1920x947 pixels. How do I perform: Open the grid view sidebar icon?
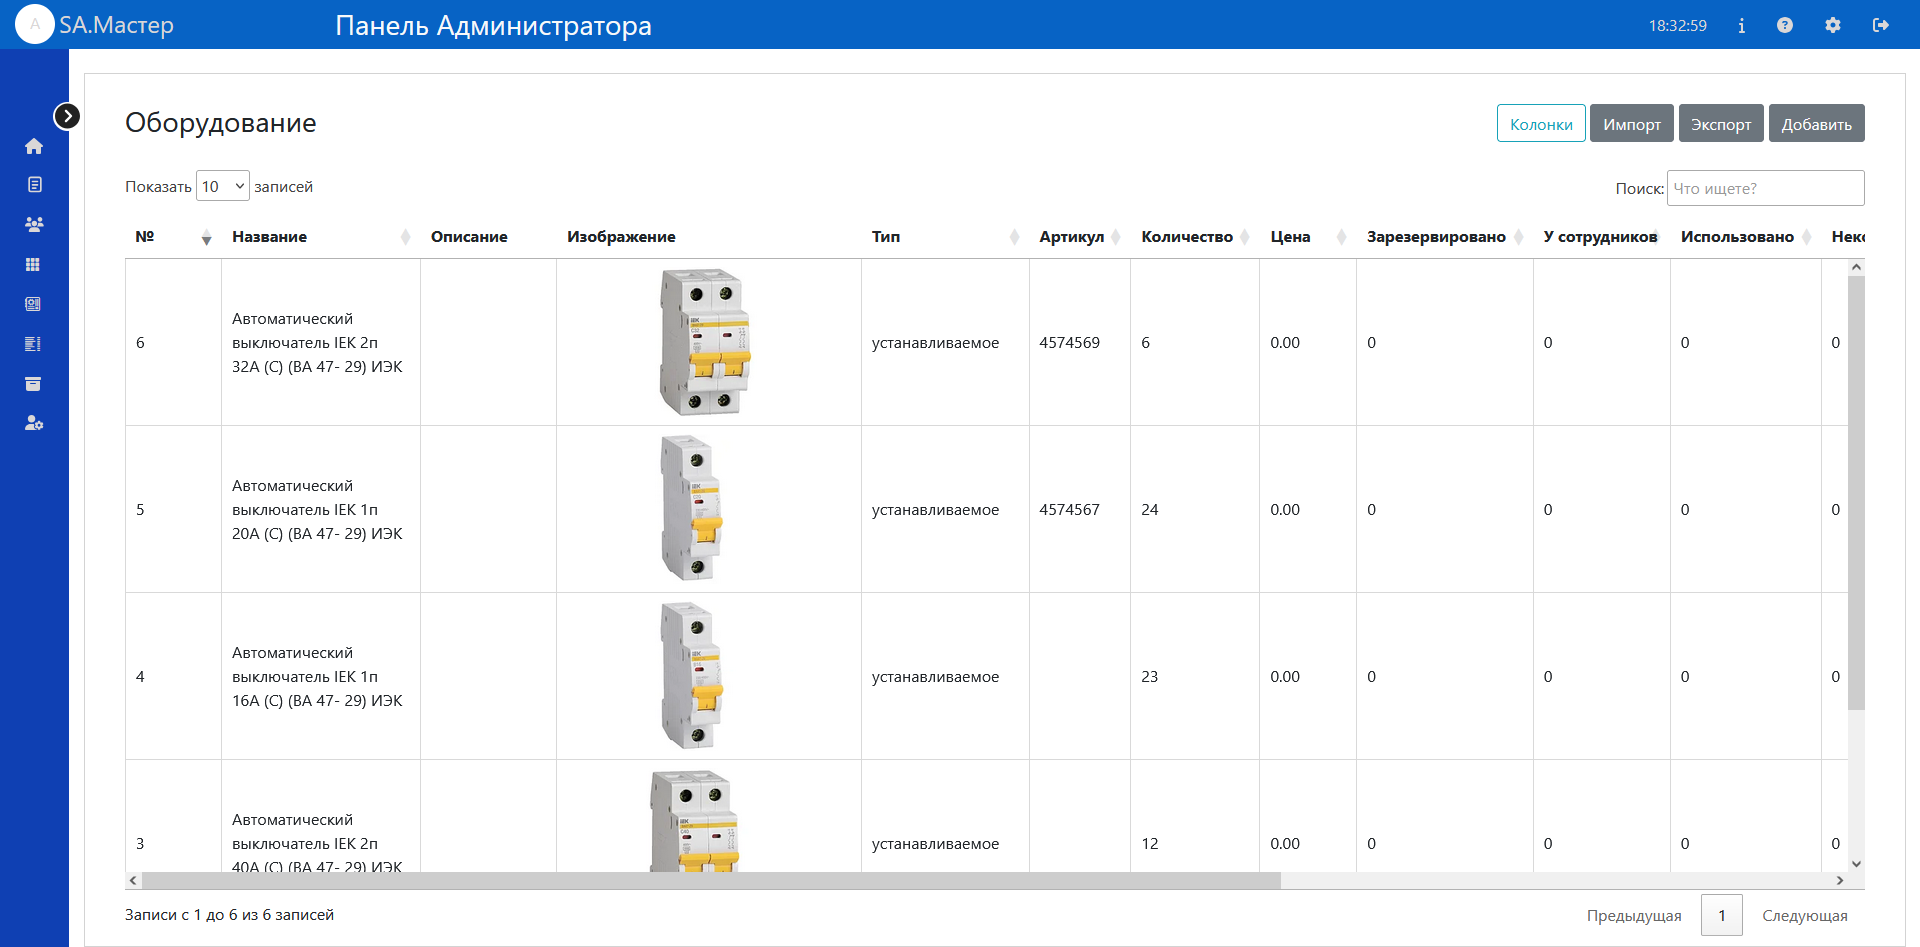[x=33, y=265]
